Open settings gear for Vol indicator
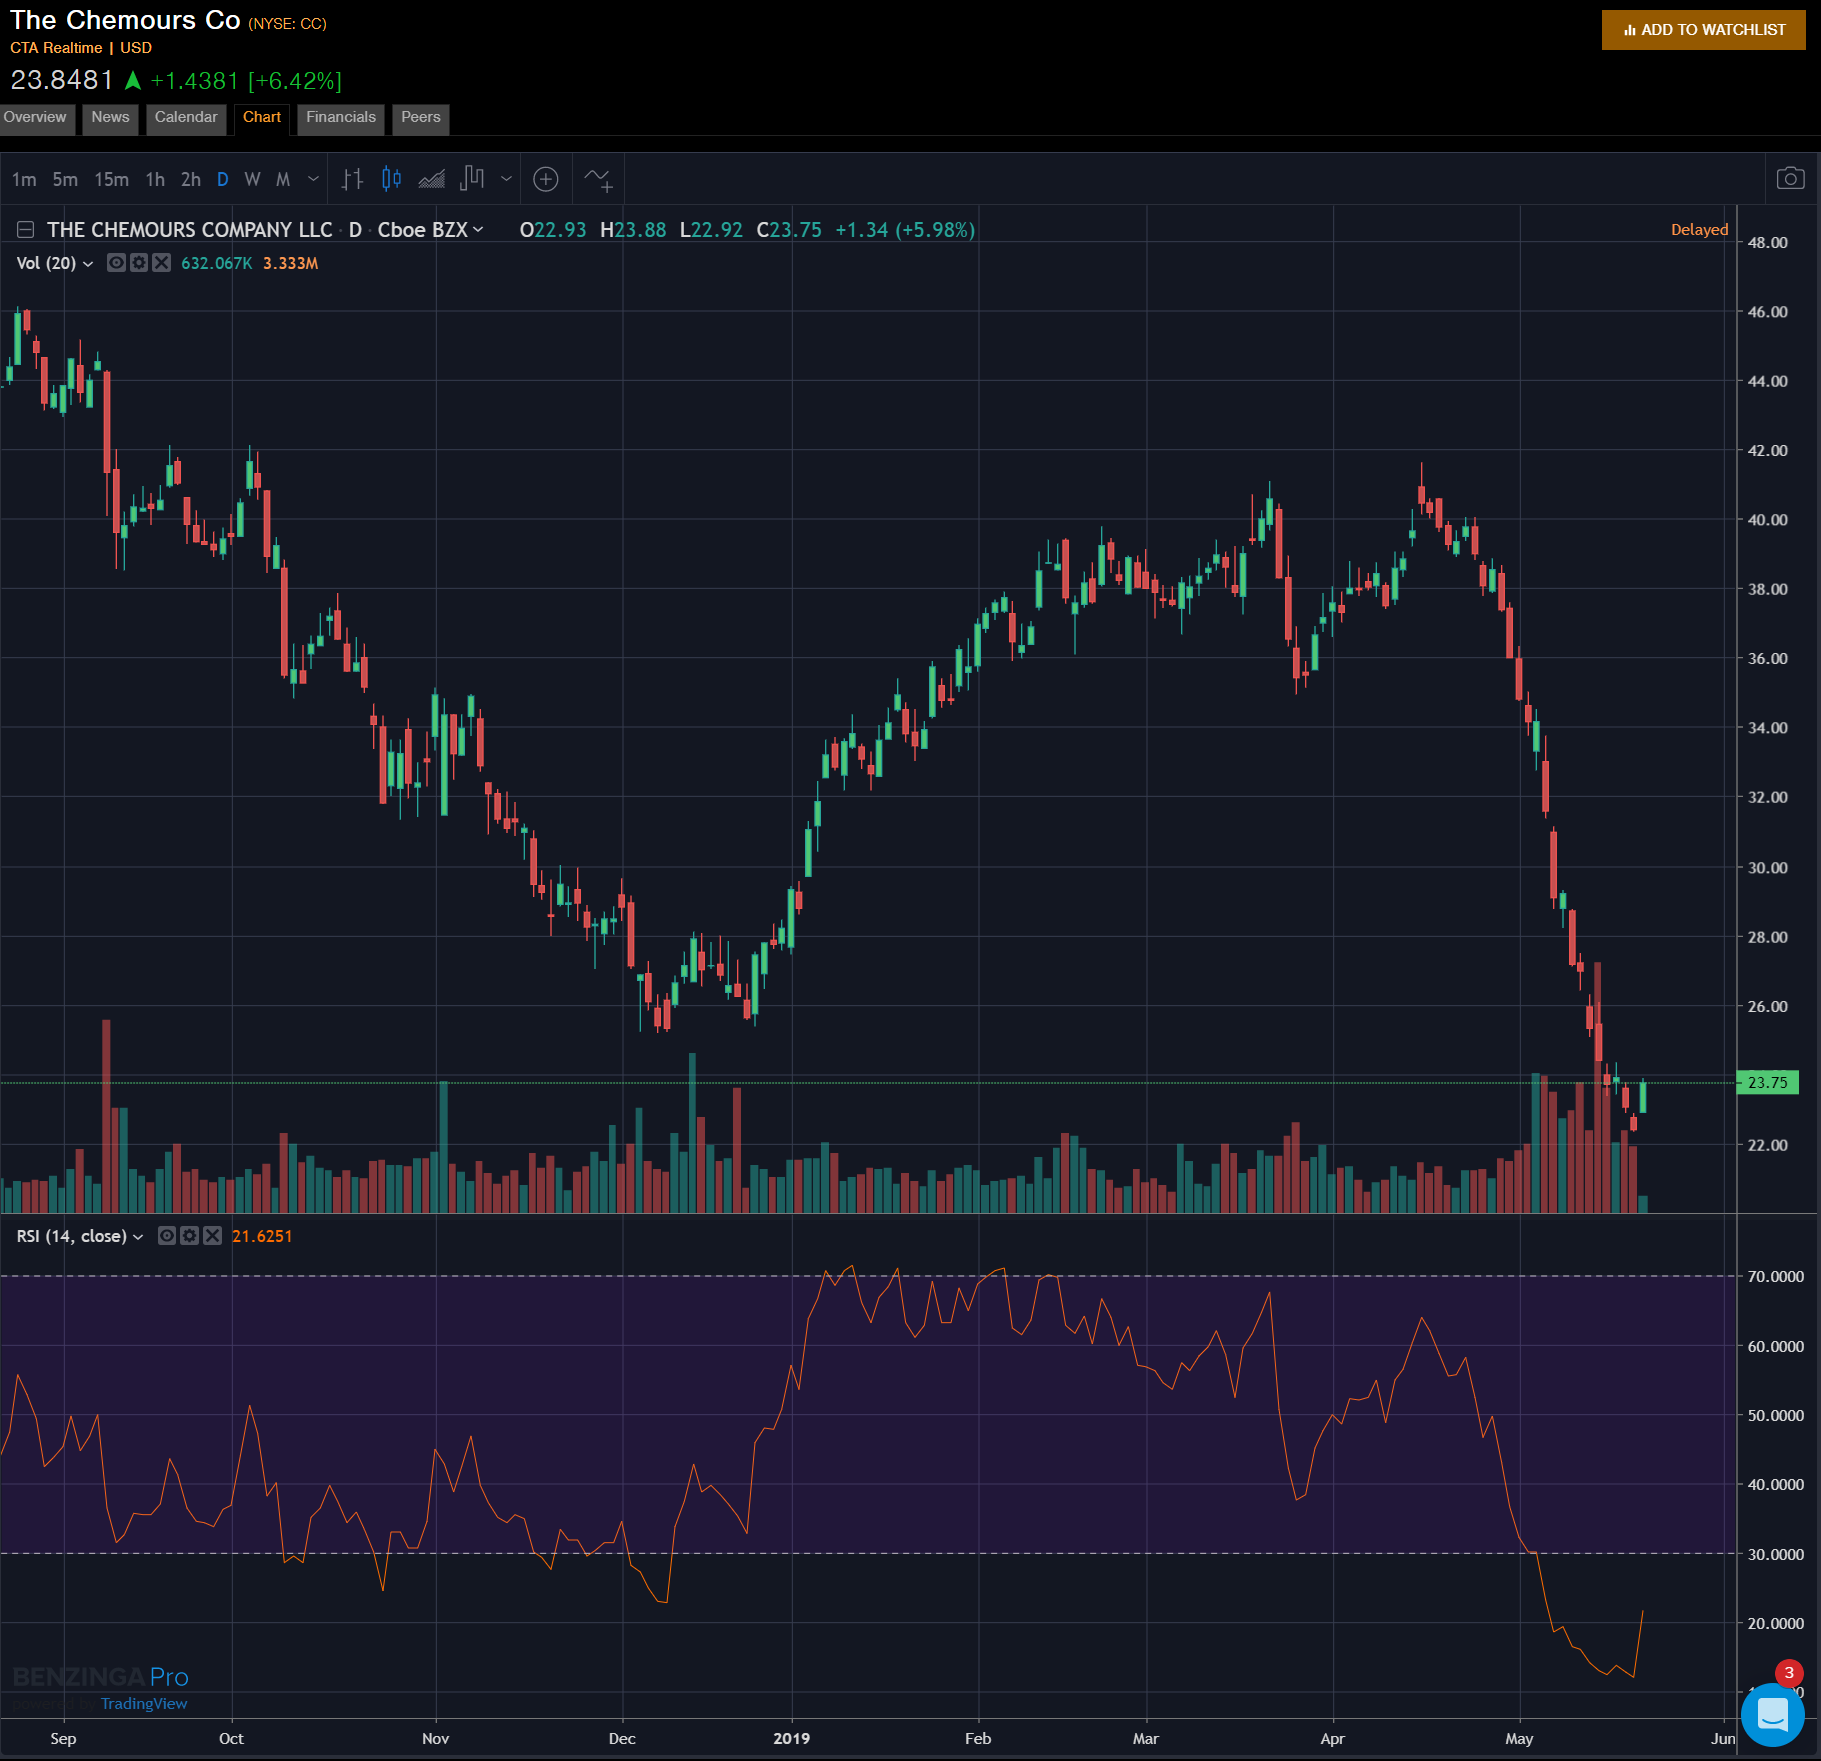Screen dimensions: 1821x1761 [139, 263]
